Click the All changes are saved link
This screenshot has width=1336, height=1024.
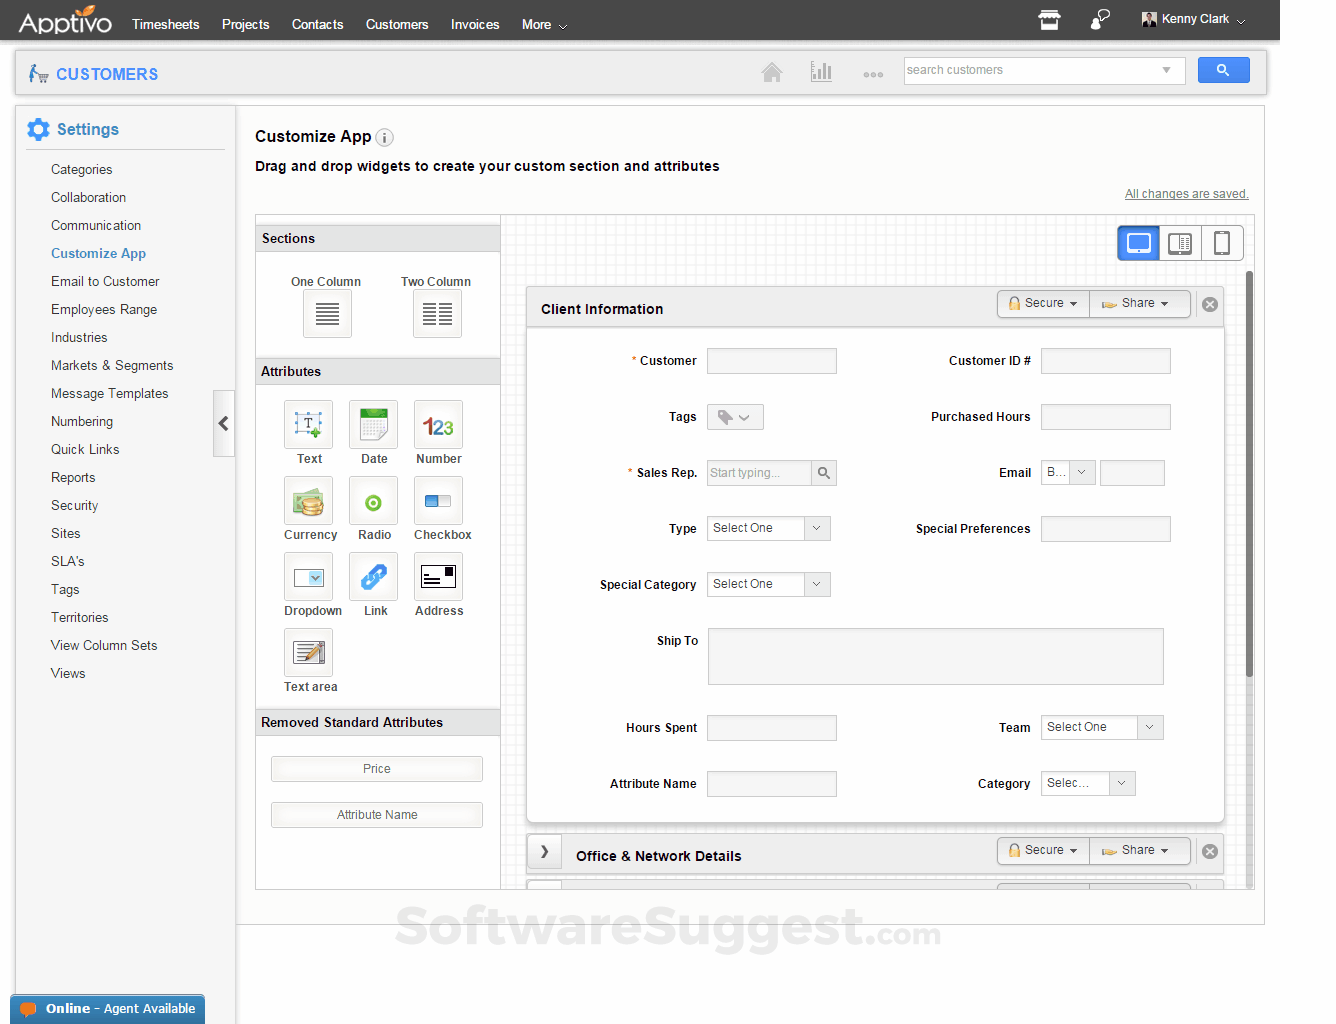tap(1186, 194)
